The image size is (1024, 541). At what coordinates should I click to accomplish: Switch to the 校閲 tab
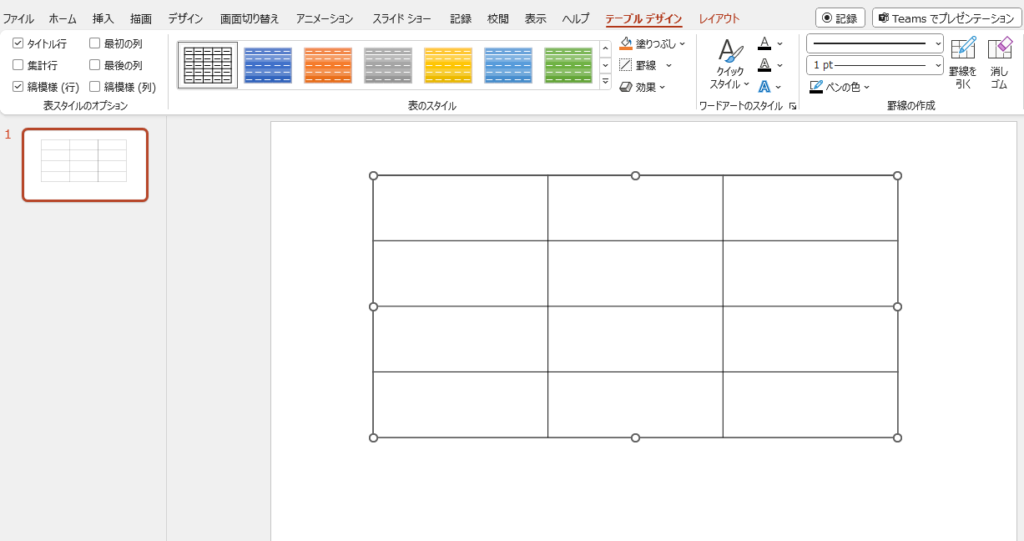click(x=498, y=19)
